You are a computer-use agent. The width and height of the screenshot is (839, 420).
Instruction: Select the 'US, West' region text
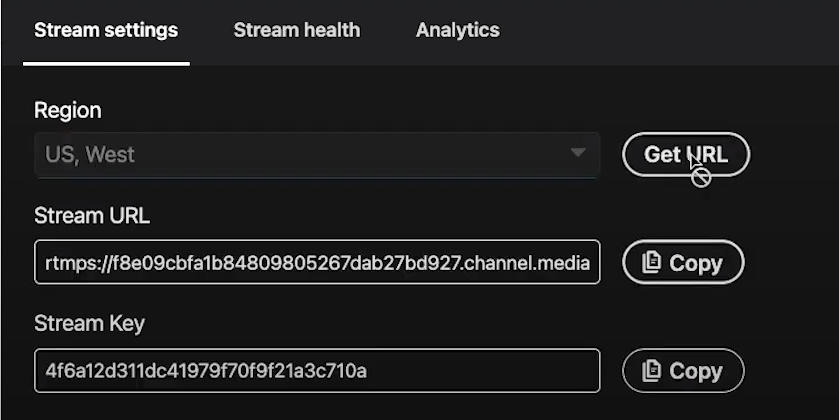89,155
